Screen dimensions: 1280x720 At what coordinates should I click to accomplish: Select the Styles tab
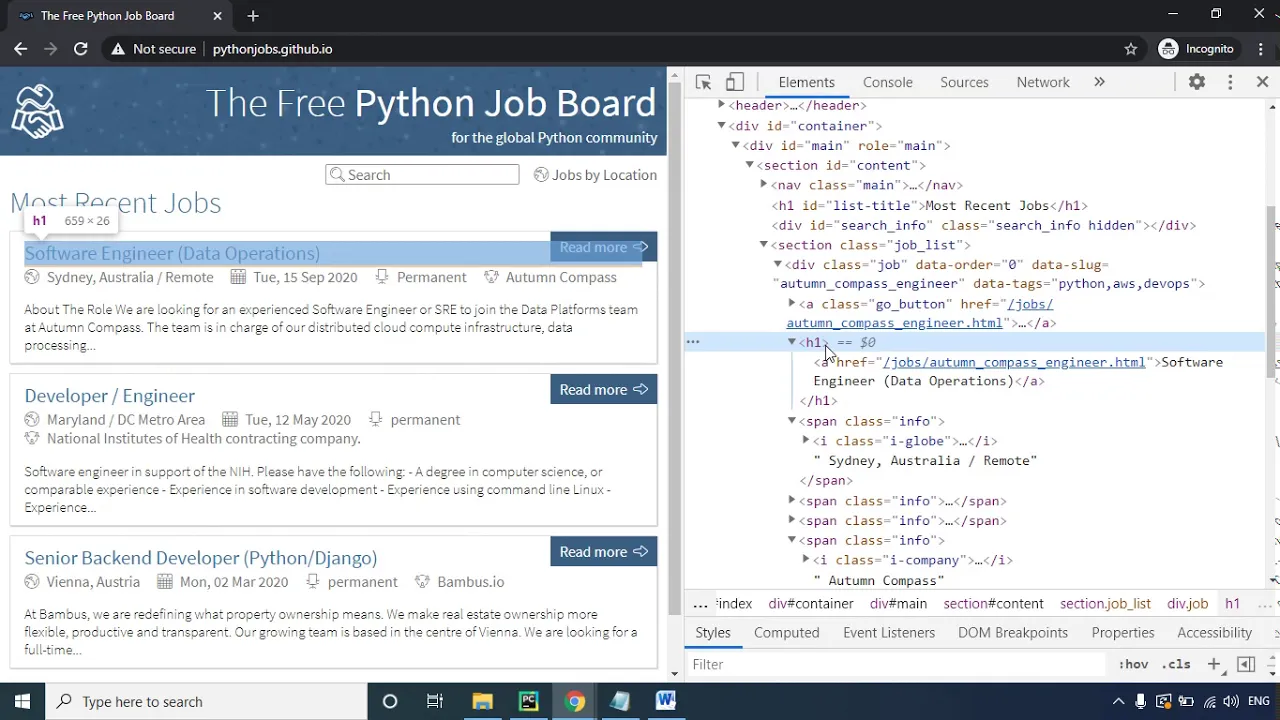tap(713, 632)
